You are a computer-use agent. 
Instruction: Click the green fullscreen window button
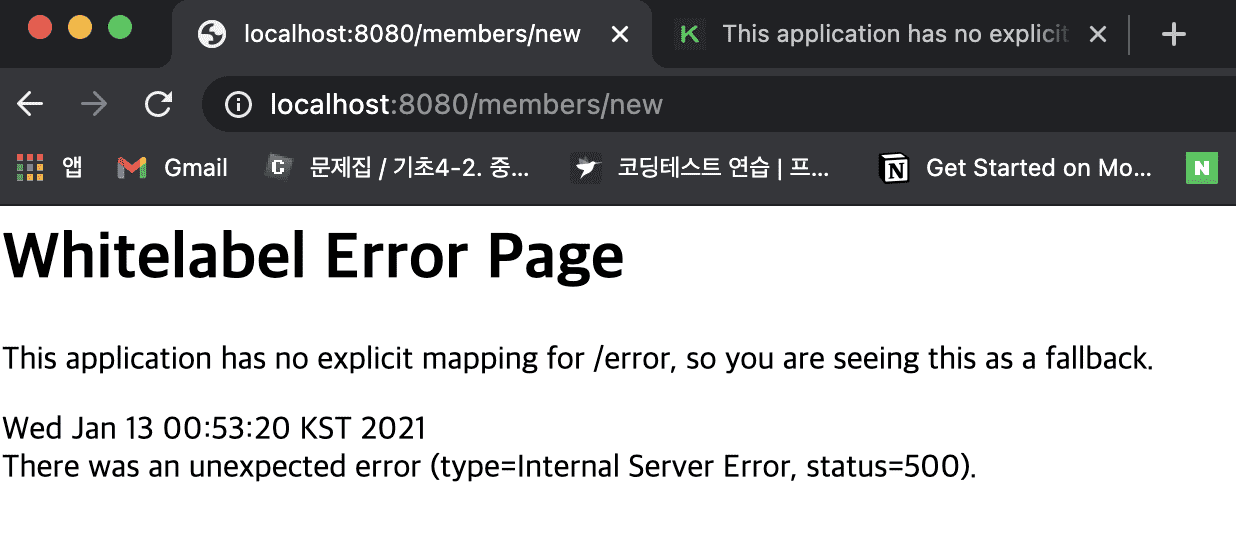point(120,27)
